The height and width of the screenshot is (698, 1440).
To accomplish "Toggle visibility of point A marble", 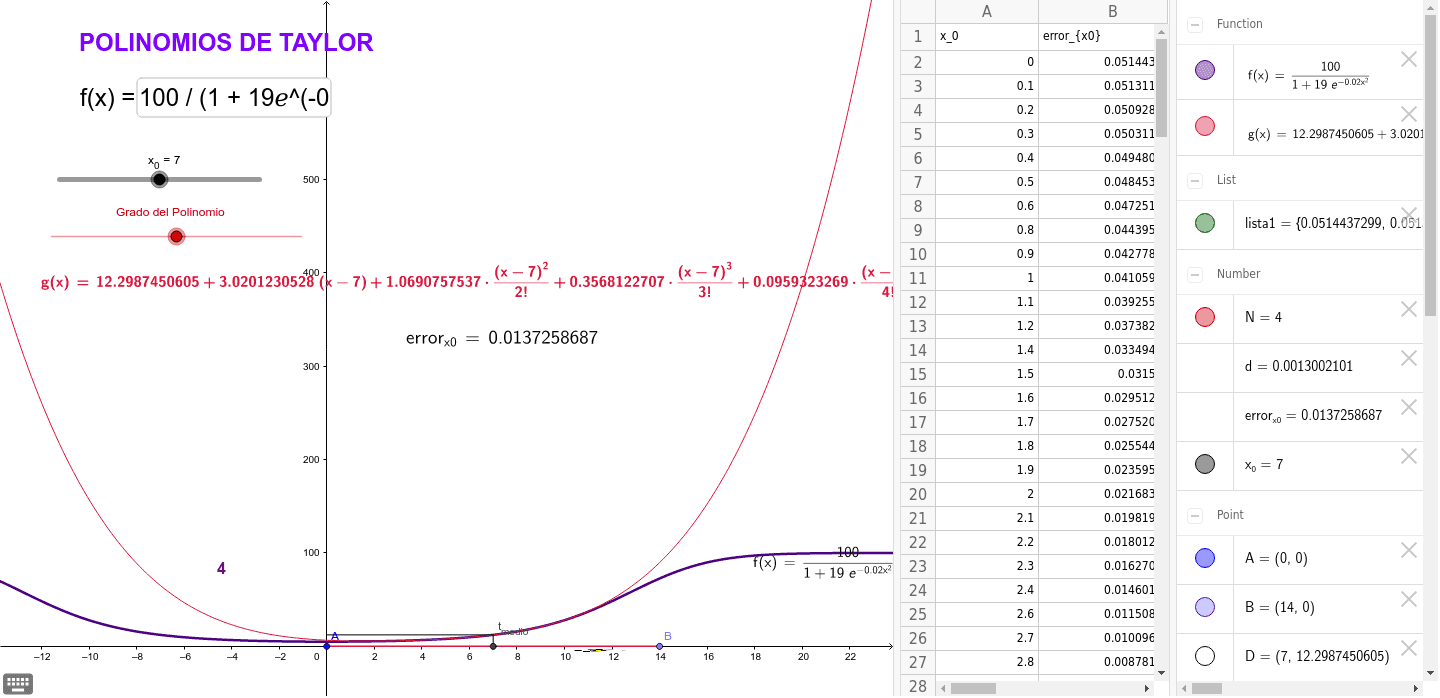I will [x=1205, y=559].
